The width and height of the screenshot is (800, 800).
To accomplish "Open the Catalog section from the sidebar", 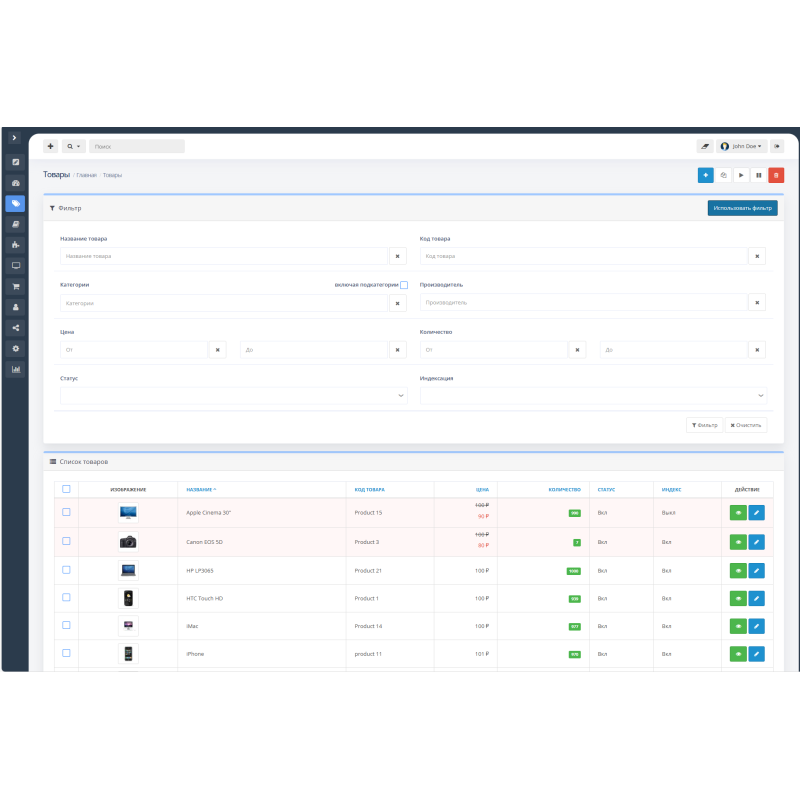I will (14, 204).
